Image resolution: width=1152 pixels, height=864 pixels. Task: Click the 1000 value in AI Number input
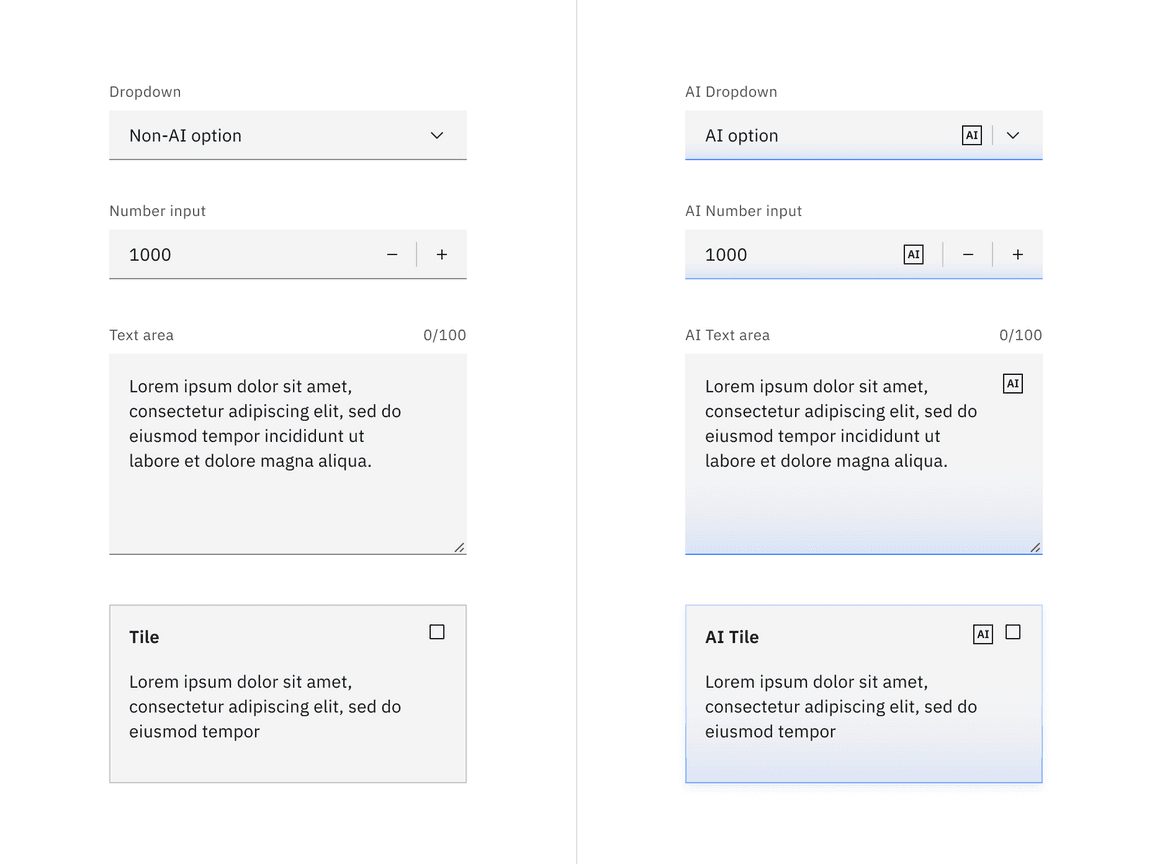pos(726,255)
